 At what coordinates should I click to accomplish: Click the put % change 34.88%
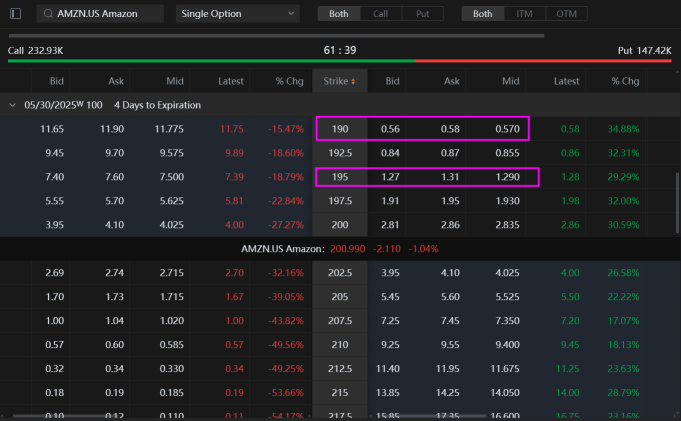pos(623,129)
